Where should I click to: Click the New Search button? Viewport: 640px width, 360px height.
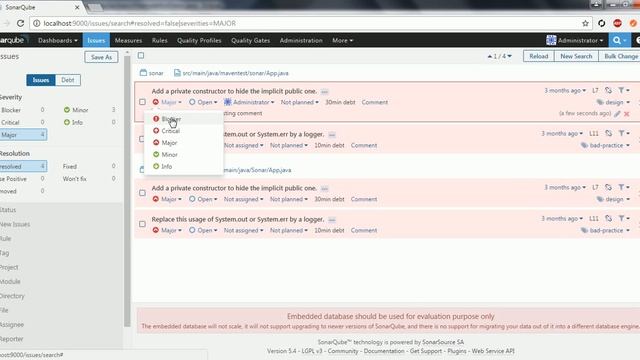(576, 56)
